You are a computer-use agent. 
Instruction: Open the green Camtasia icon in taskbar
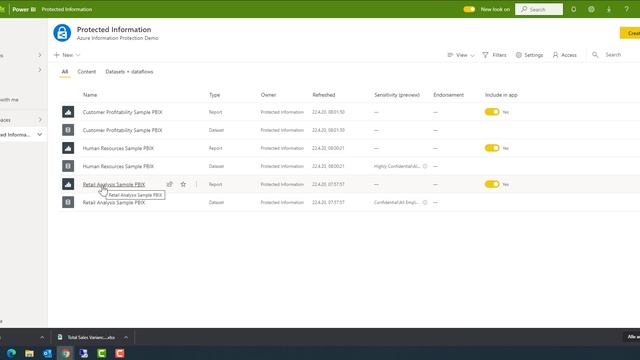(x=102, y=353)
